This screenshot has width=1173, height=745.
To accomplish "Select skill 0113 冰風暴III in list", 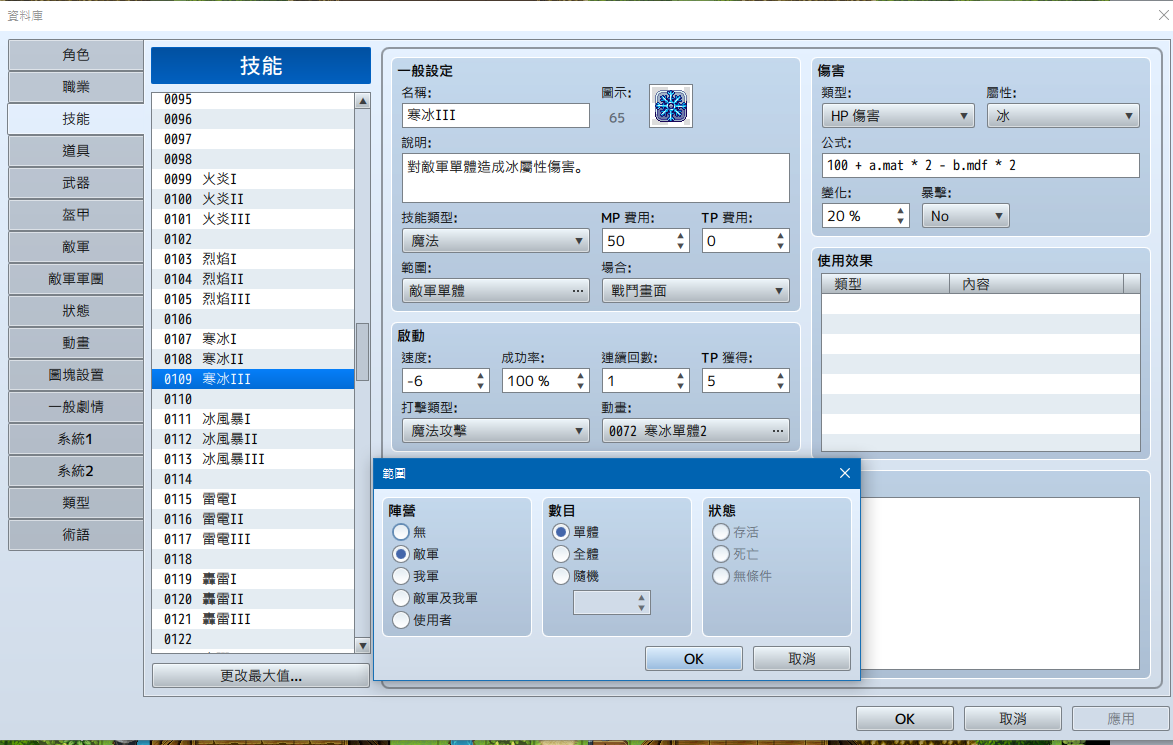I will [x=253, y=459].
